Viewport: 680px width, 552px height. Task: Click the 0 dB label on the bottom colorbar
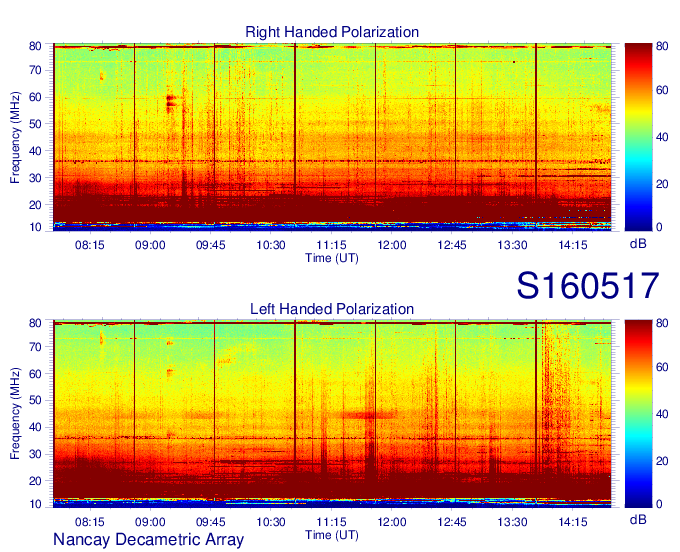tap(660, 504)
